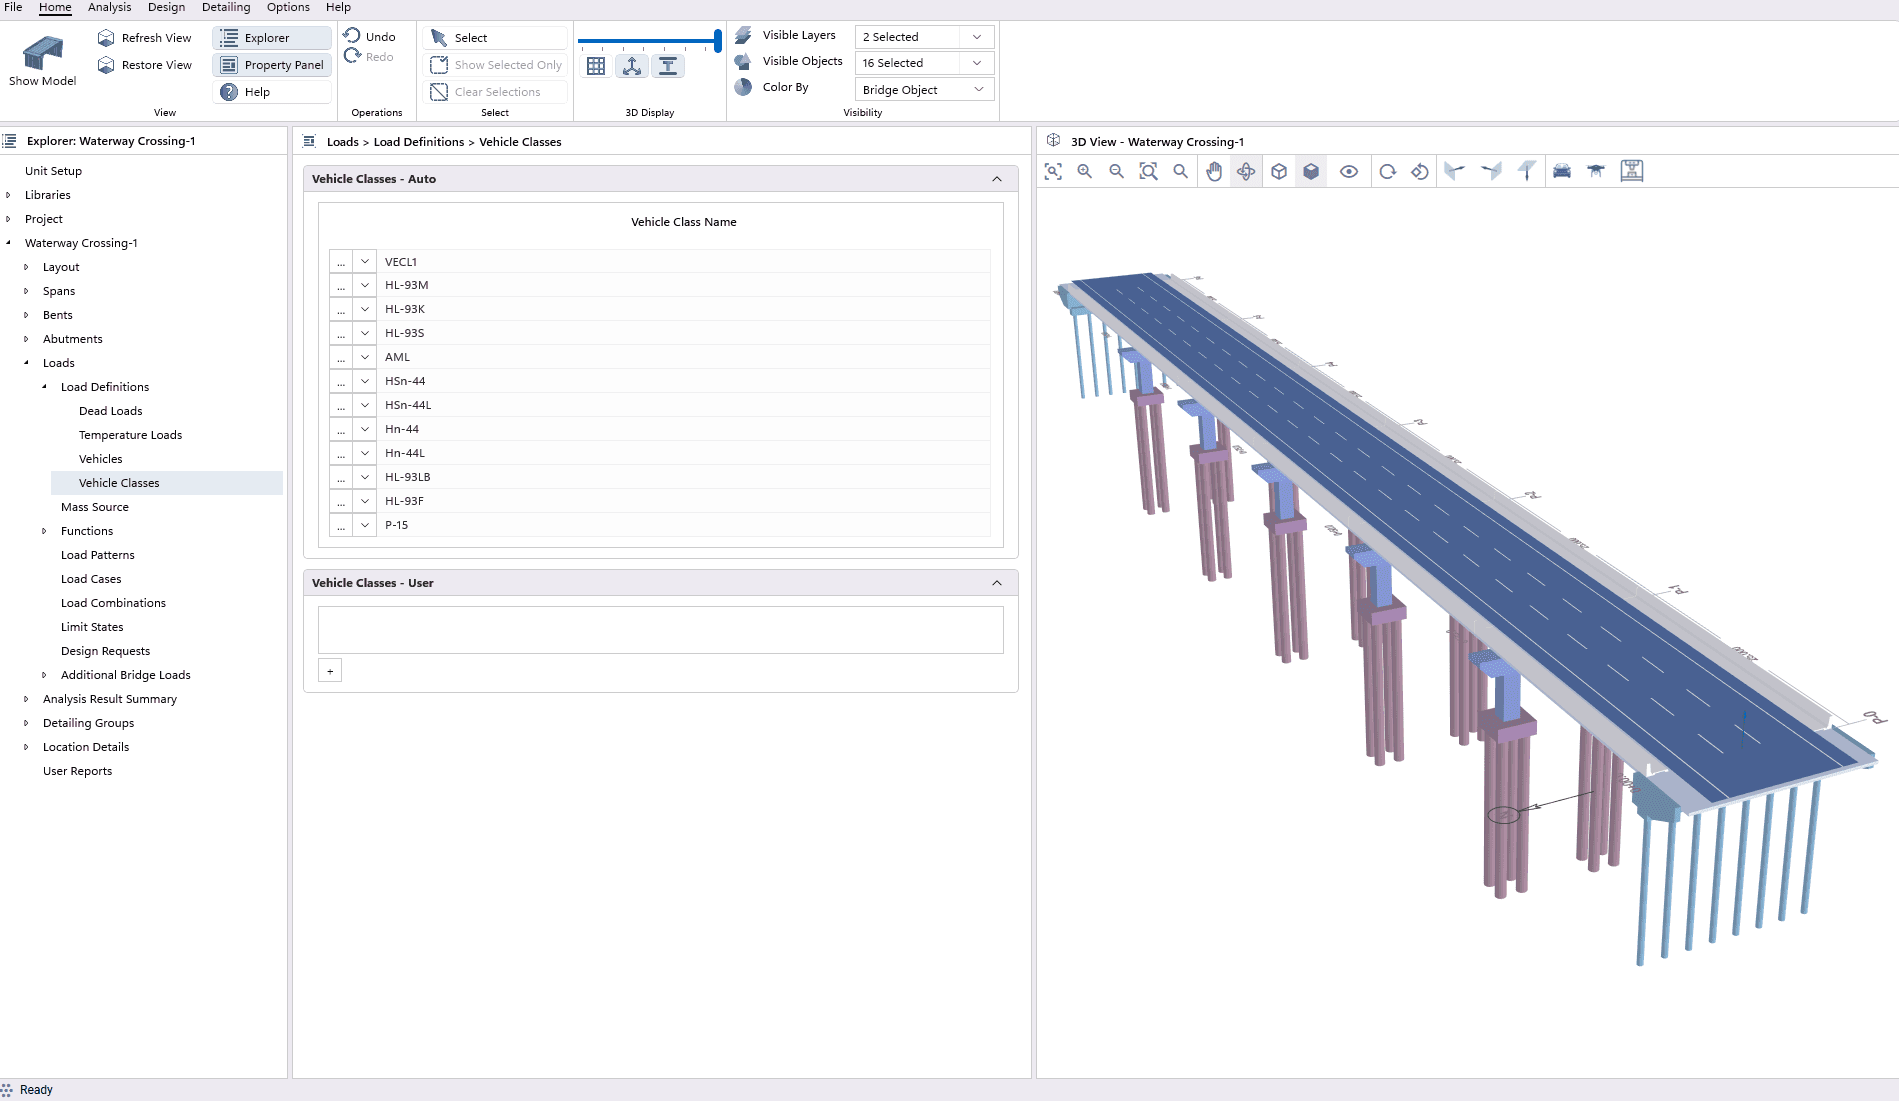Click the zoom in magnifier icon
This screenshot has width=1899, height=1101.
pos(1085,171)
